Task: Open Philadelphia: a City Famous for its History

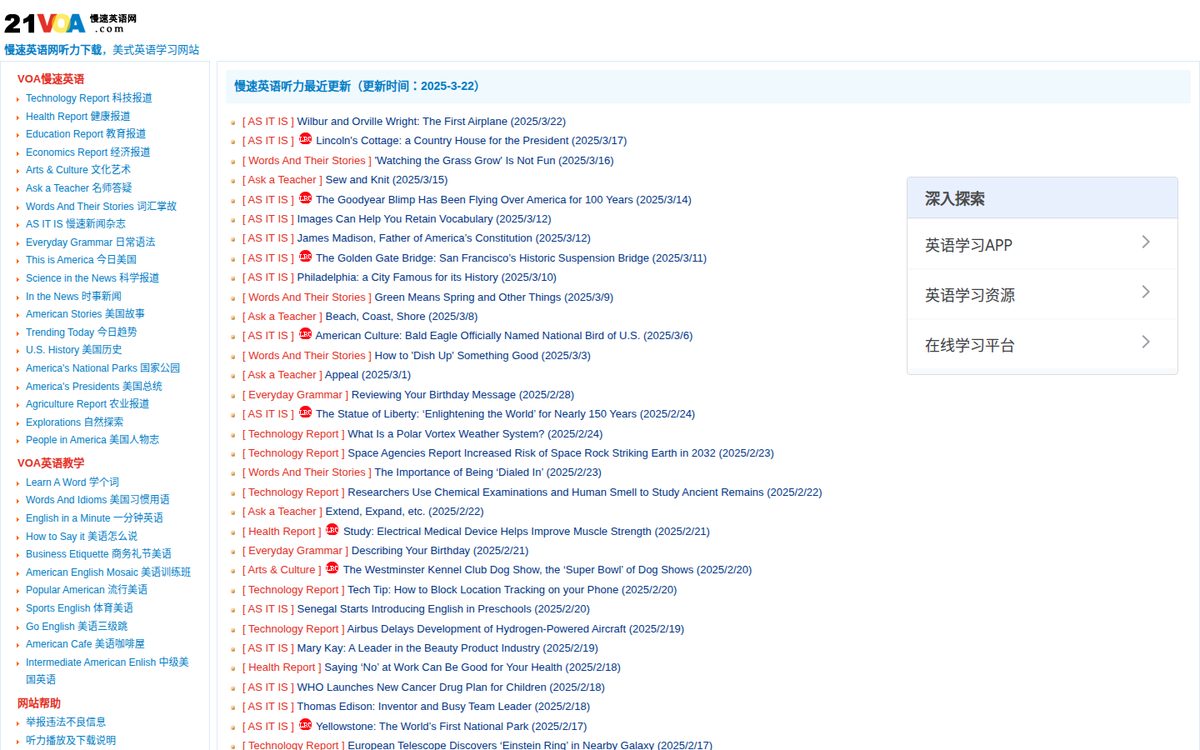Action: click(x=427, y=277)
